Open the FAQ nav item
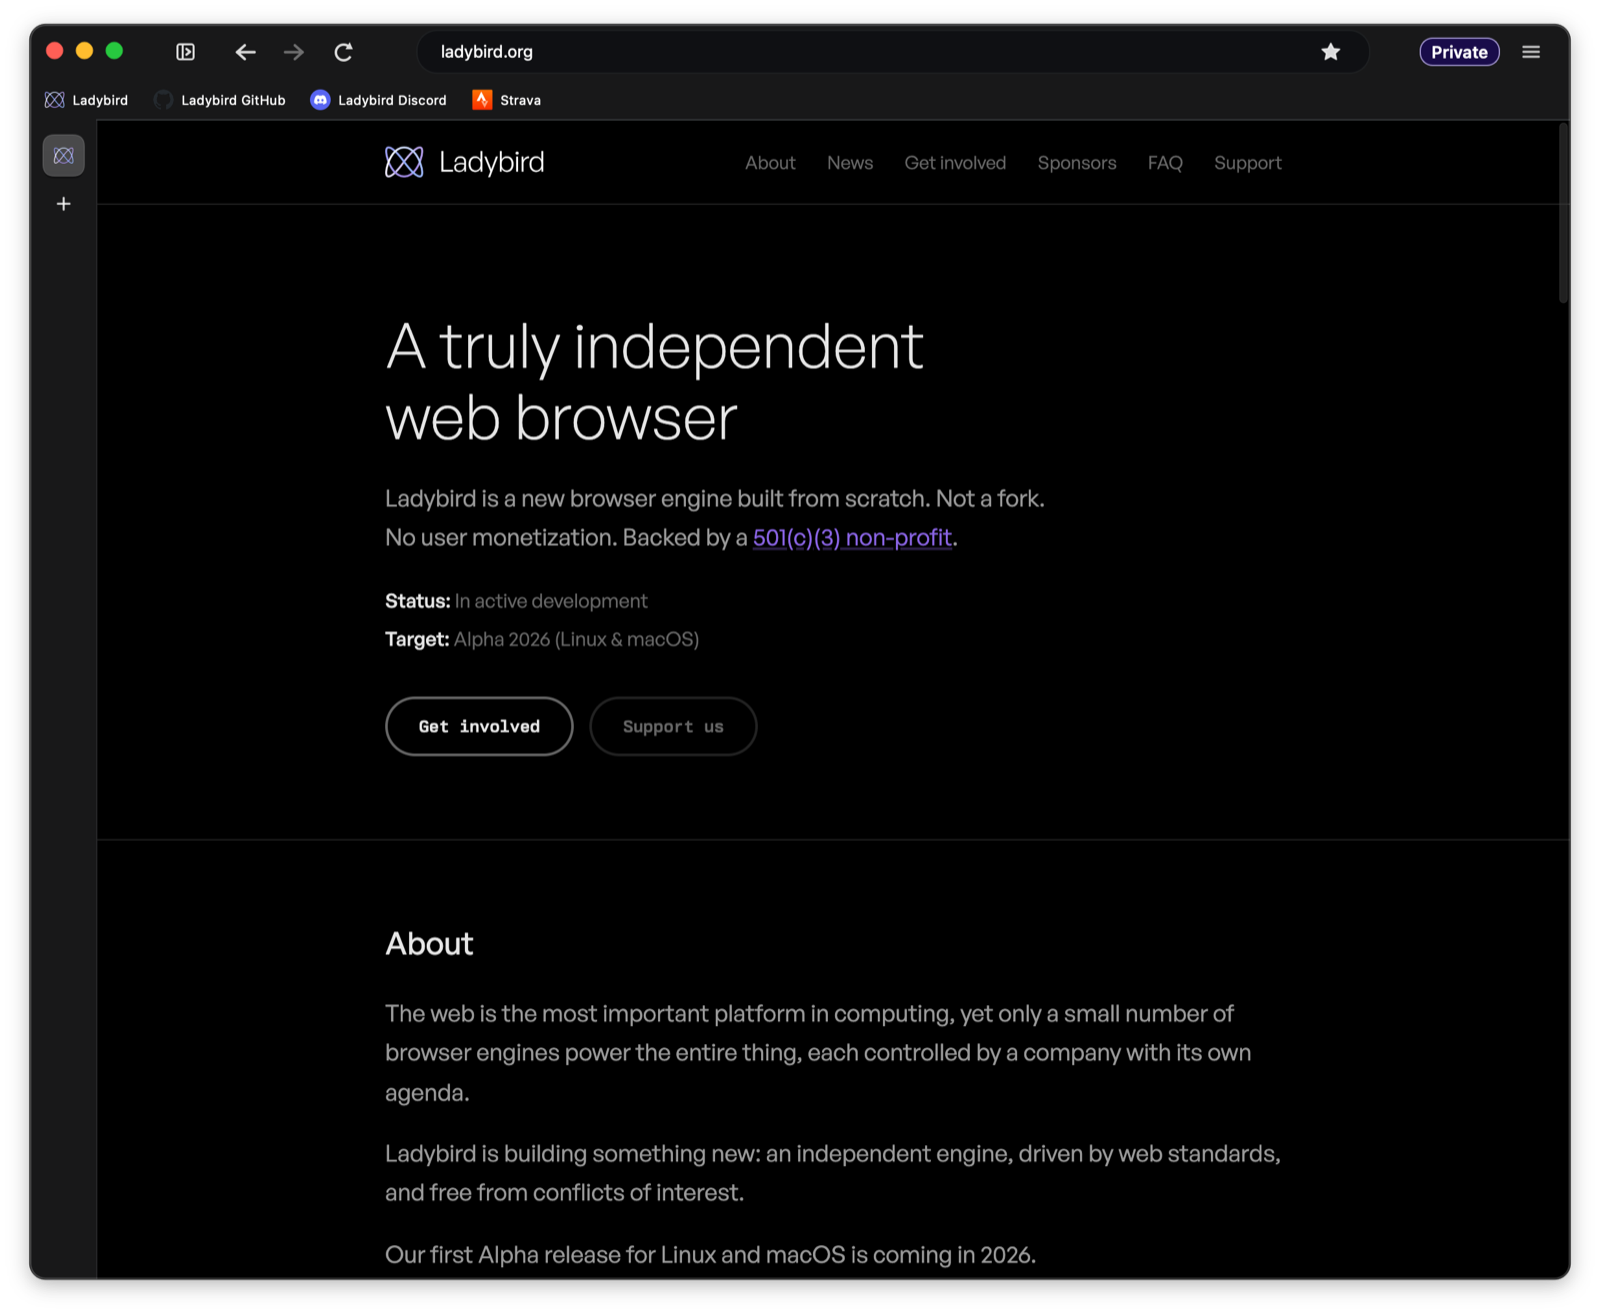This screenshot has width=1600, height=1314. click(x=1165, y=163)
